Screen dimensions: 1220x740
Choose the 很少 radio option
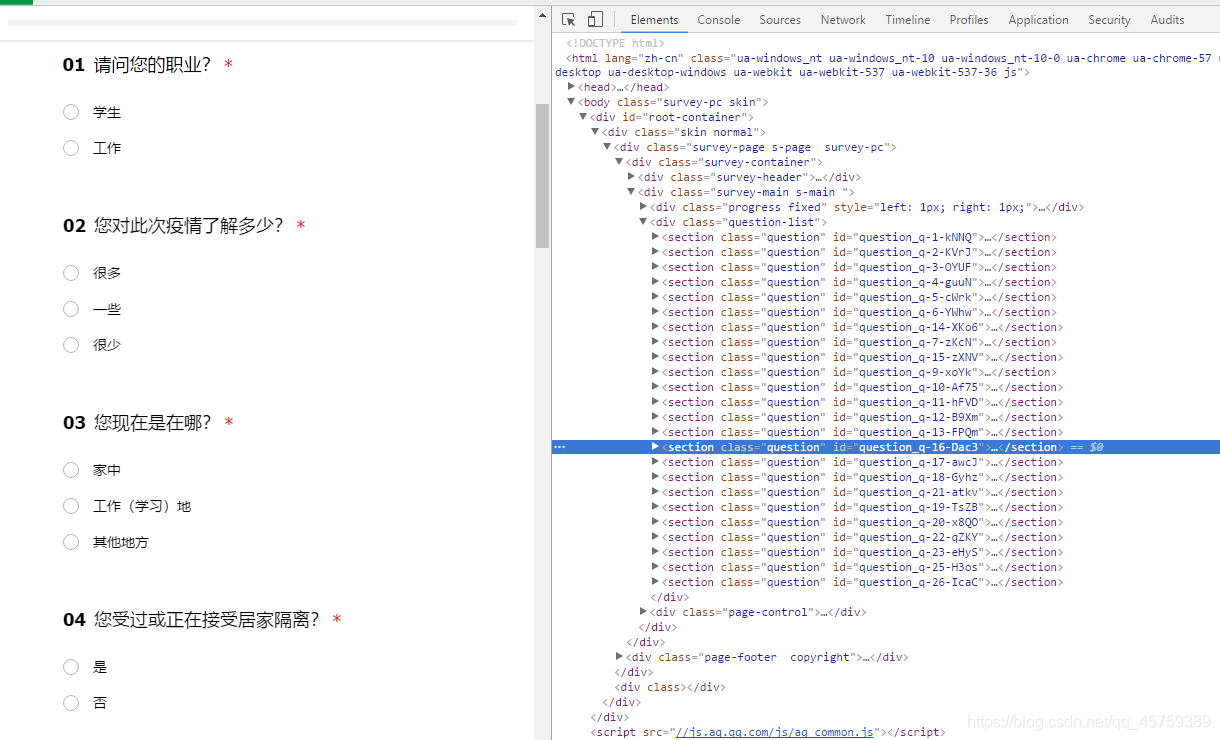[x=71, y=345]
